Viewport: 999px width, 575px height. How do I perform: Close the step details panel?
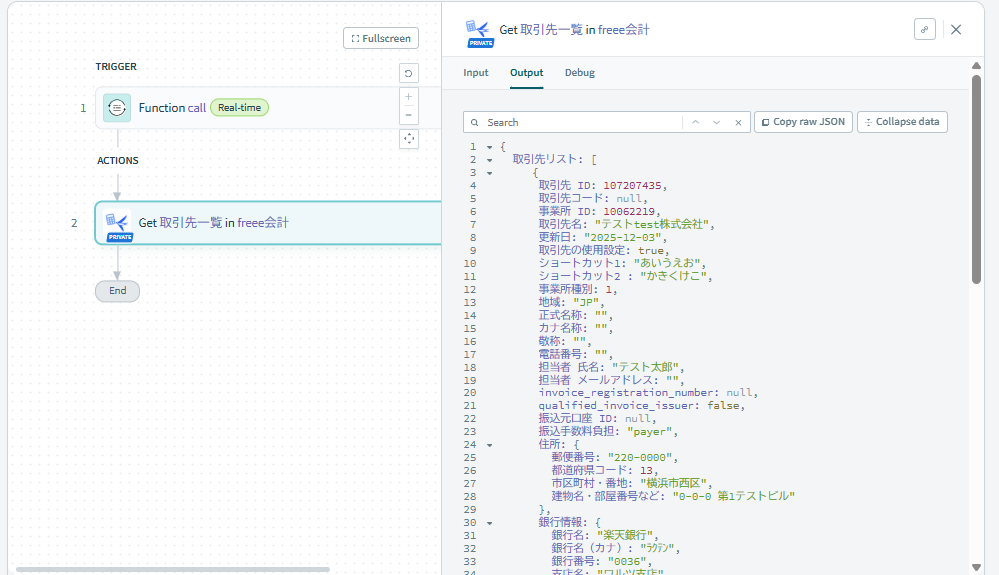pos(956,29)
